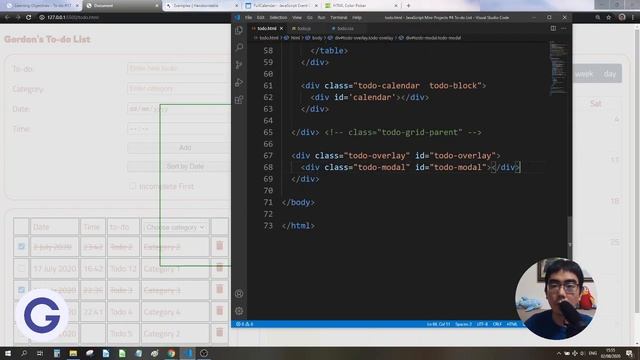The image size is (640, 360).
Task: Switch to Chrome in the taskbar
Action: (171, 353)
